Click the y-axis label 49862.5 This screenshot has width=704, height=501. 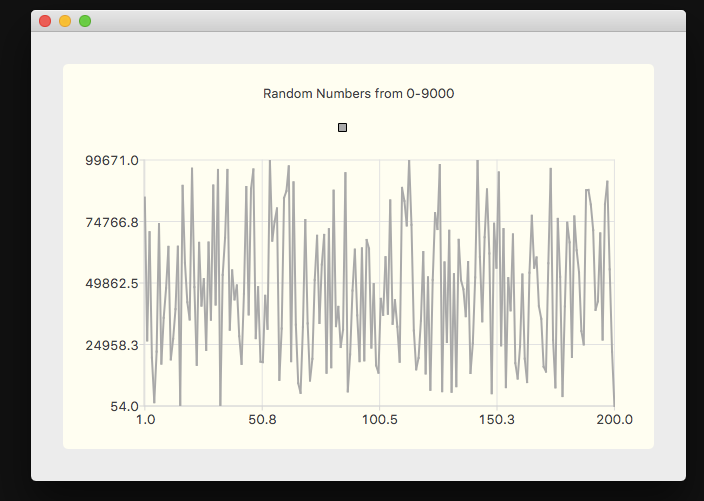click(x=112, y=283)
